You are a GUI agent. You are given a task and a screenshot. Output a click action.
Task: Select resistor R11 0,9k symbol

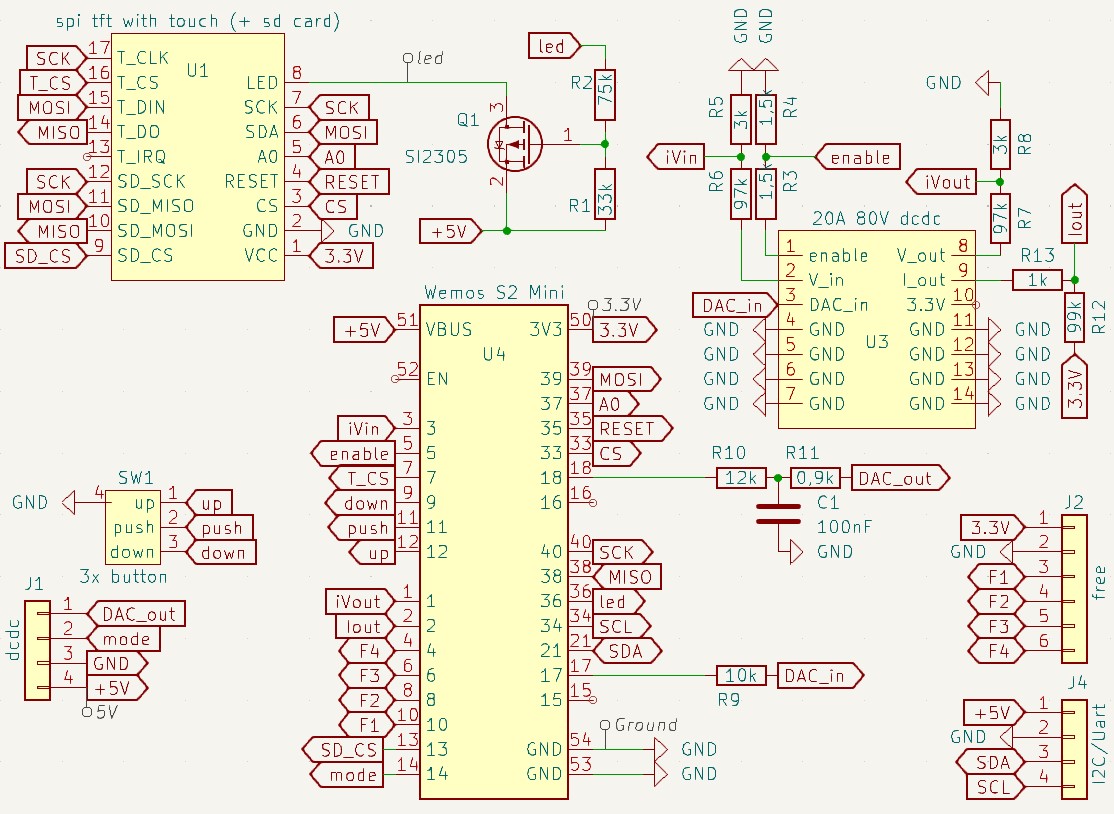tap(815, 478)
